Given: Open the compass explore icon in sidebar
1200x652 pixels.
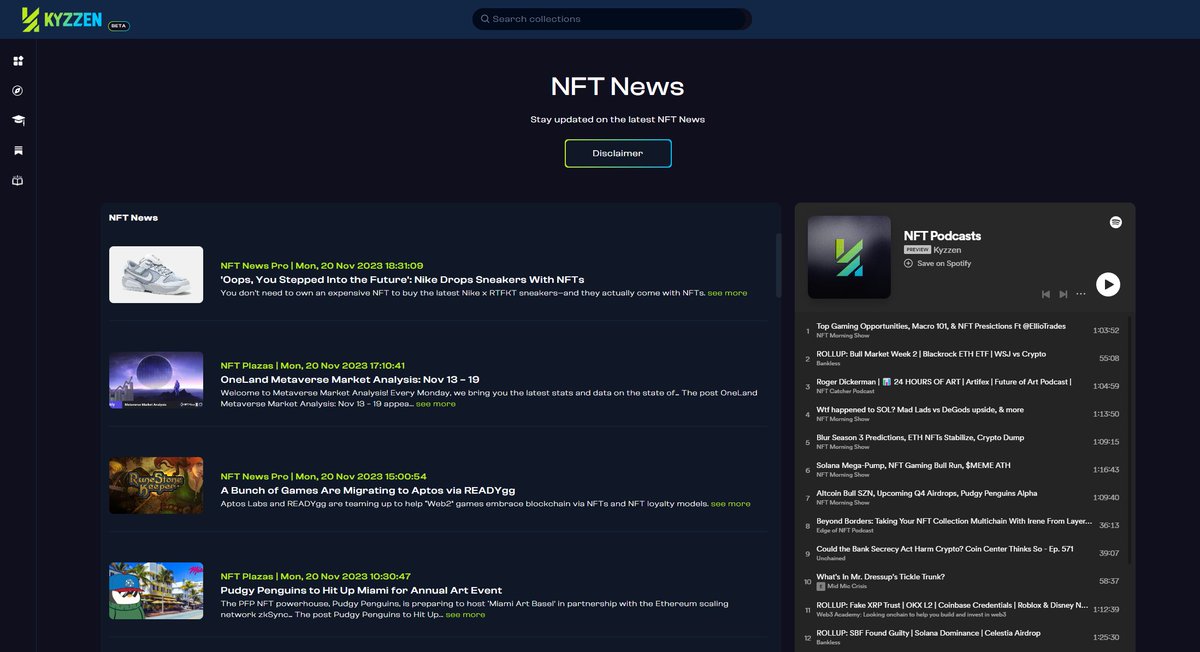Looking at the screenshot, I should pyautogui.click(x=18, y=91).
